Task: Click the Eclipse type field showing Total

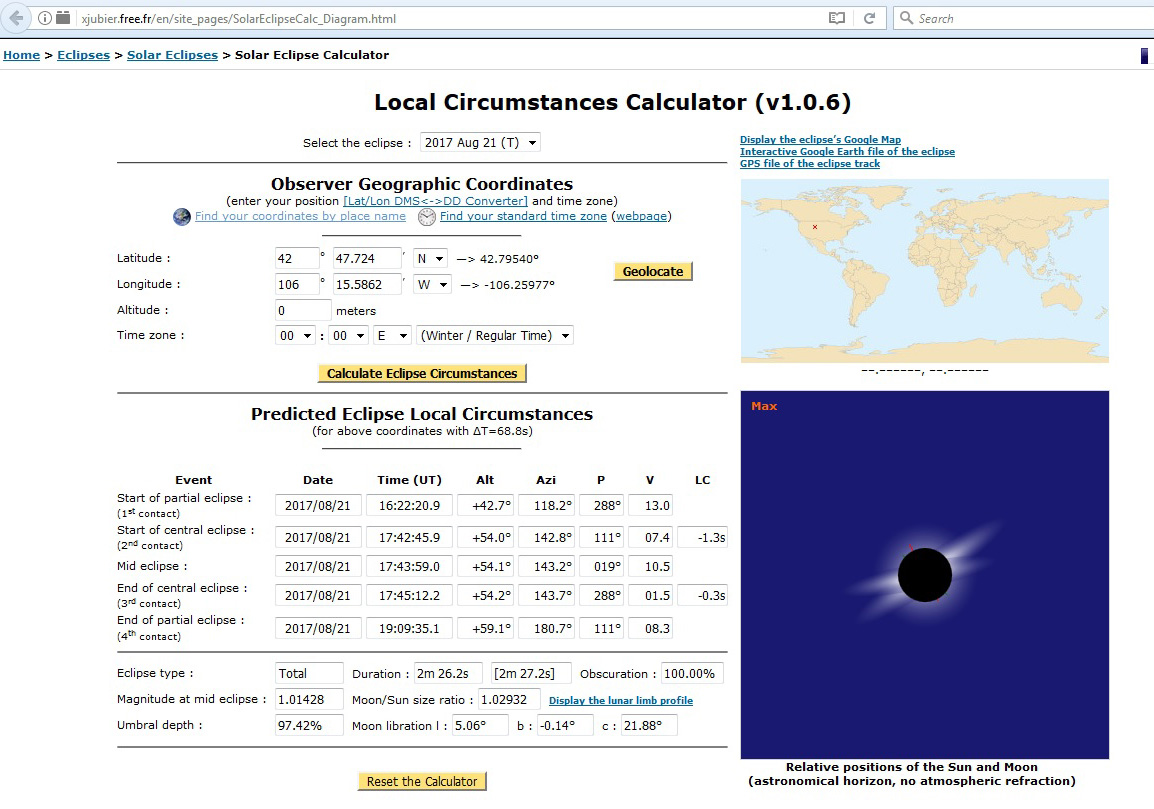Action: [309, 674]
